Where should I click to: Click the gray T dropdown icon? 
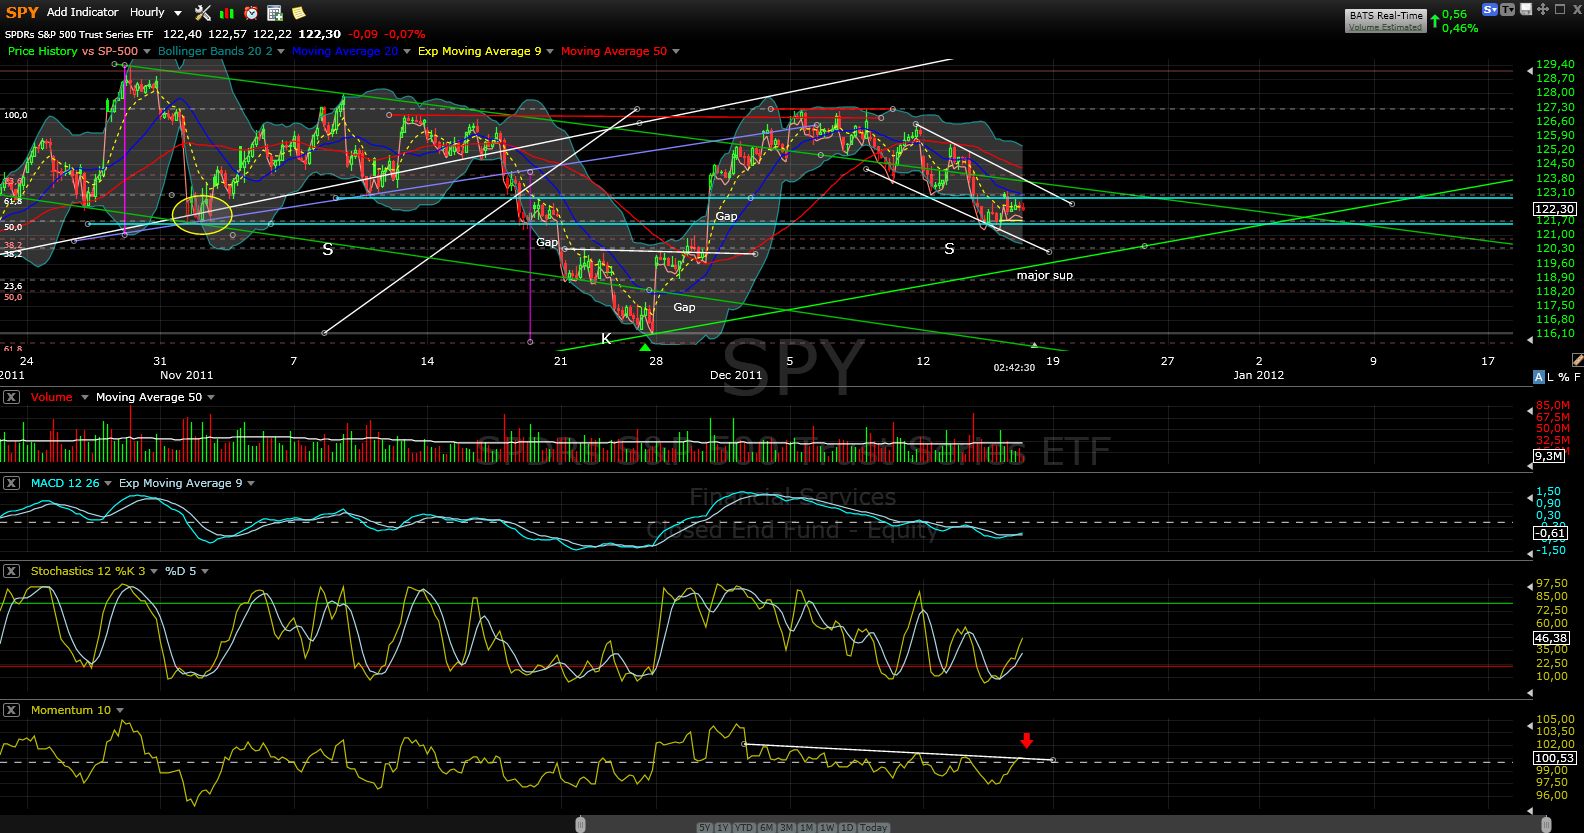(x=1508, y=9)
